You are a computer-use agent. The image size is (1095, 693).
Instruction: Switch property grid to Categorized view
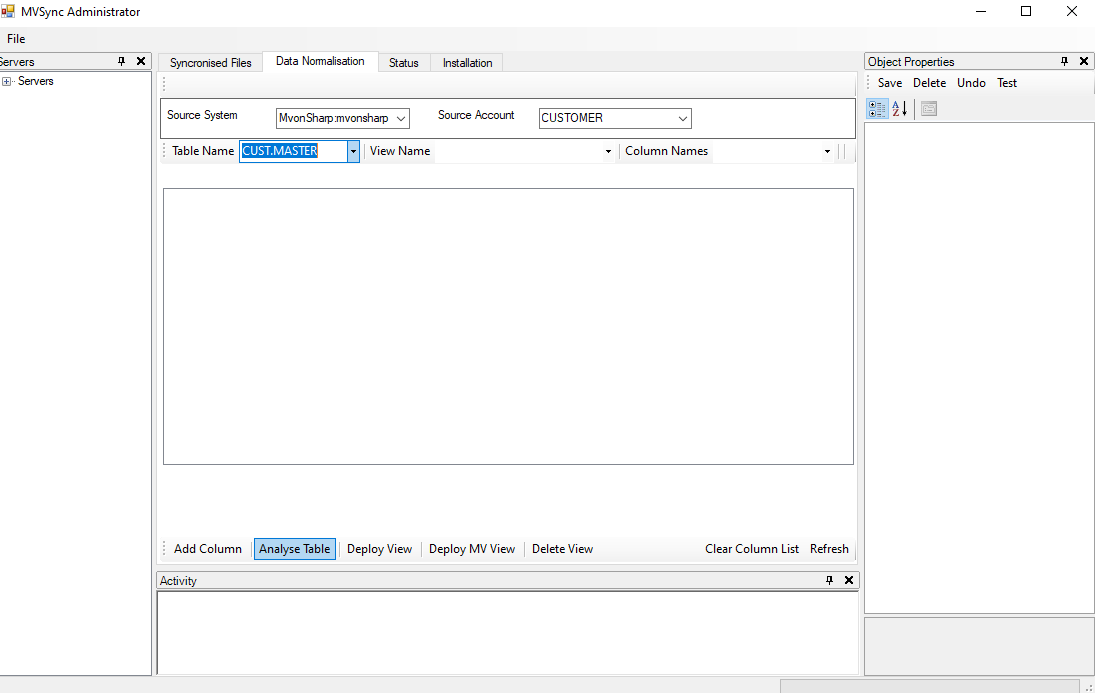point(877,109)
